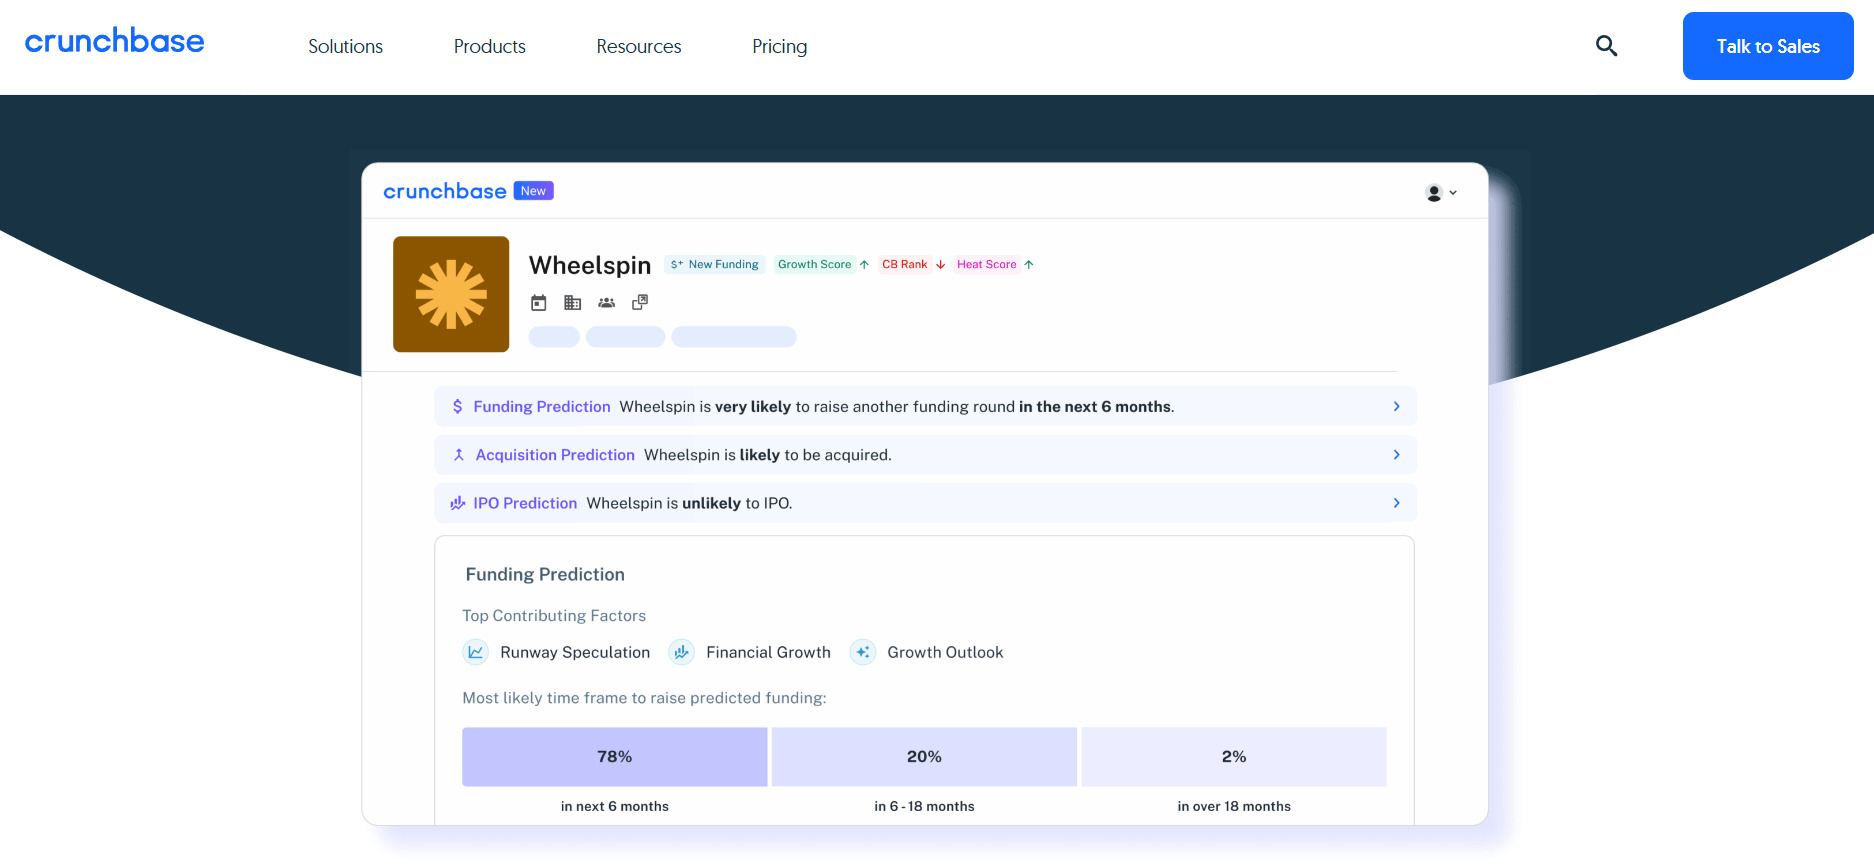Click the Wheelspin sunburst logo

pyautogui.click(x=451, y=294)
